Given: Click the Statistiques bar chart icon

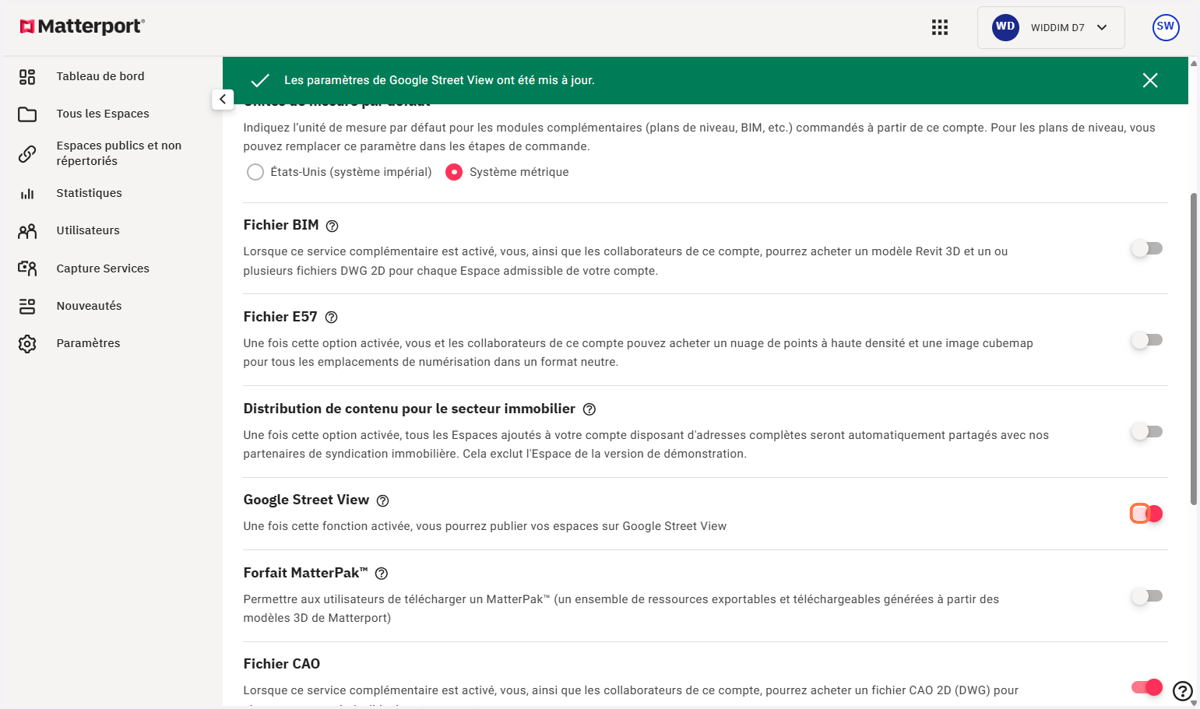Looking at the screenshot, I should point(27,193).
